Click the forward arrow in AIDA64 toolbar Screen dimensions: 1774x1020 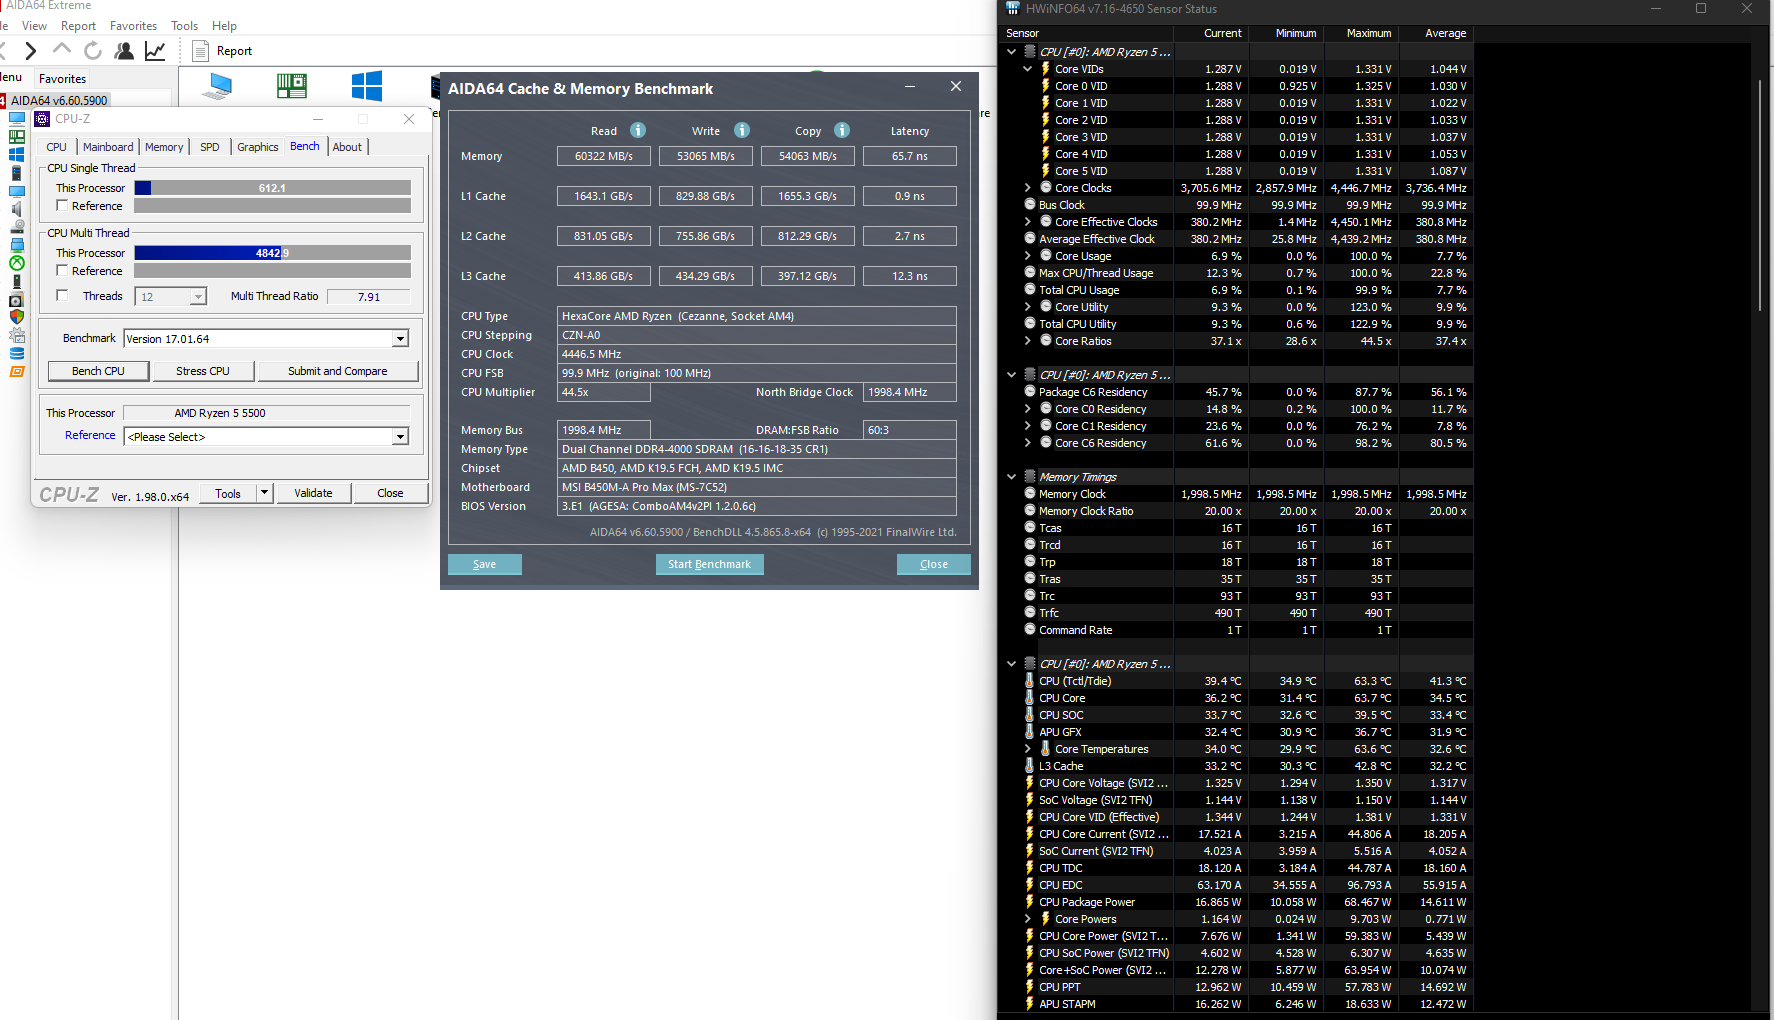(31, 50)
